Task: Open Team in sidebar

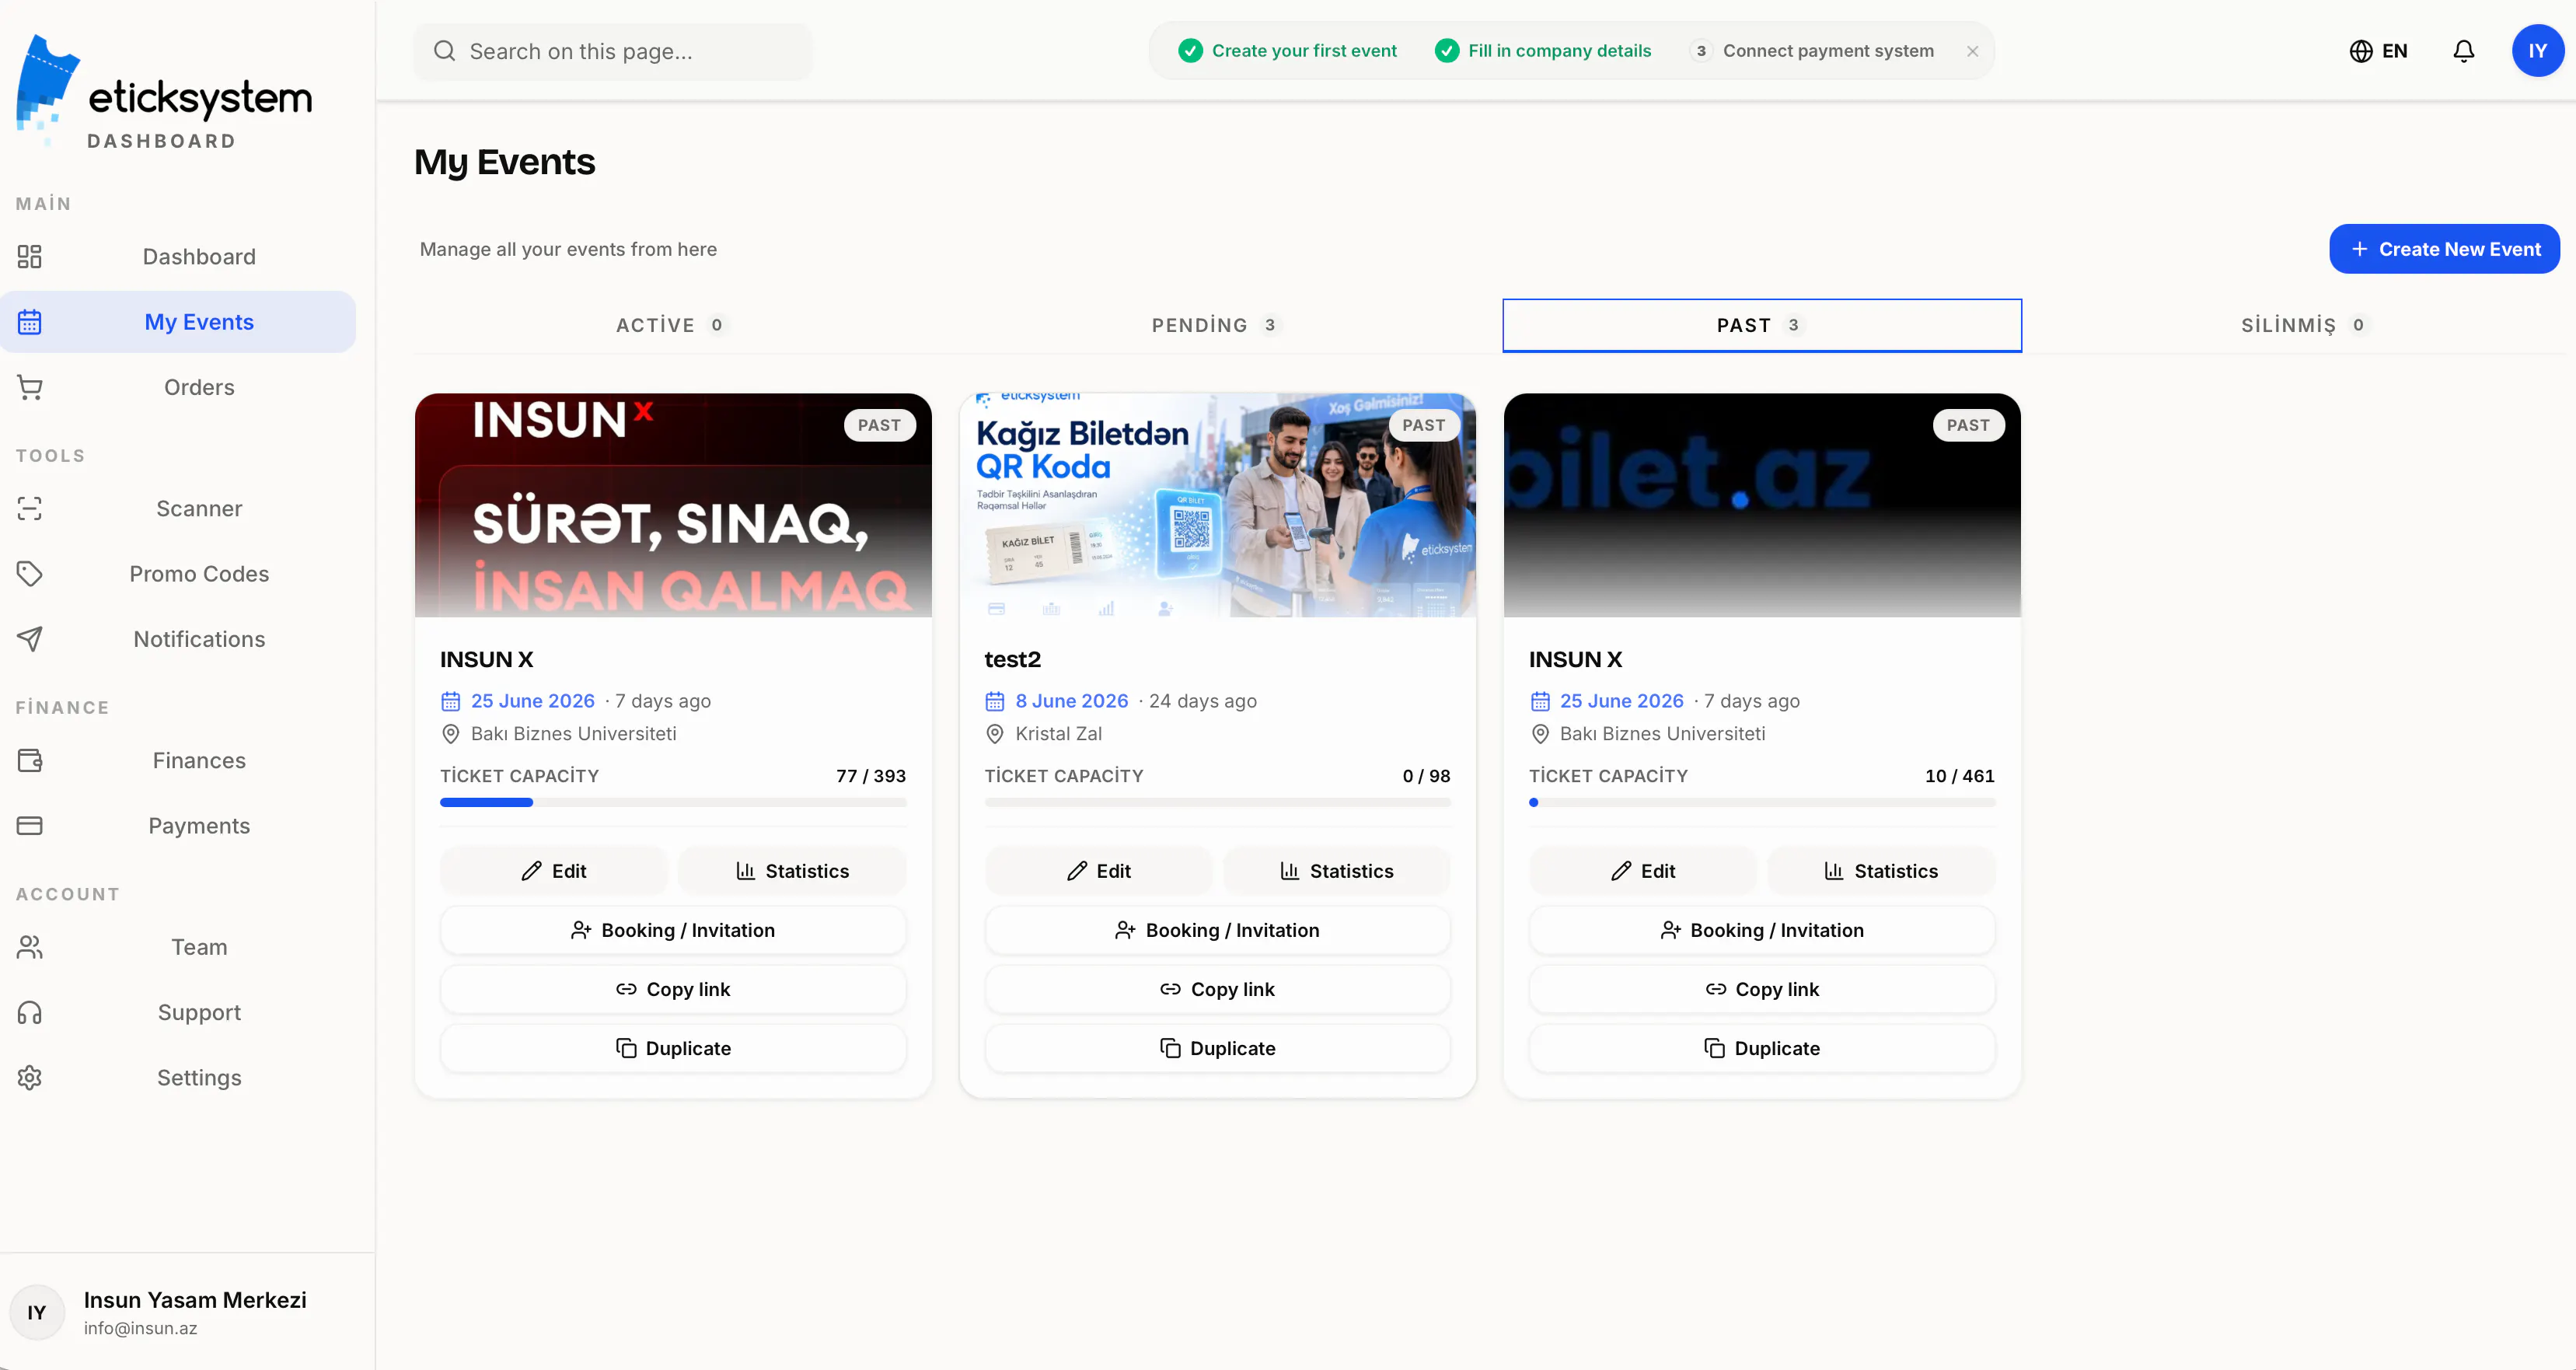Action: [x=178, y=947]
